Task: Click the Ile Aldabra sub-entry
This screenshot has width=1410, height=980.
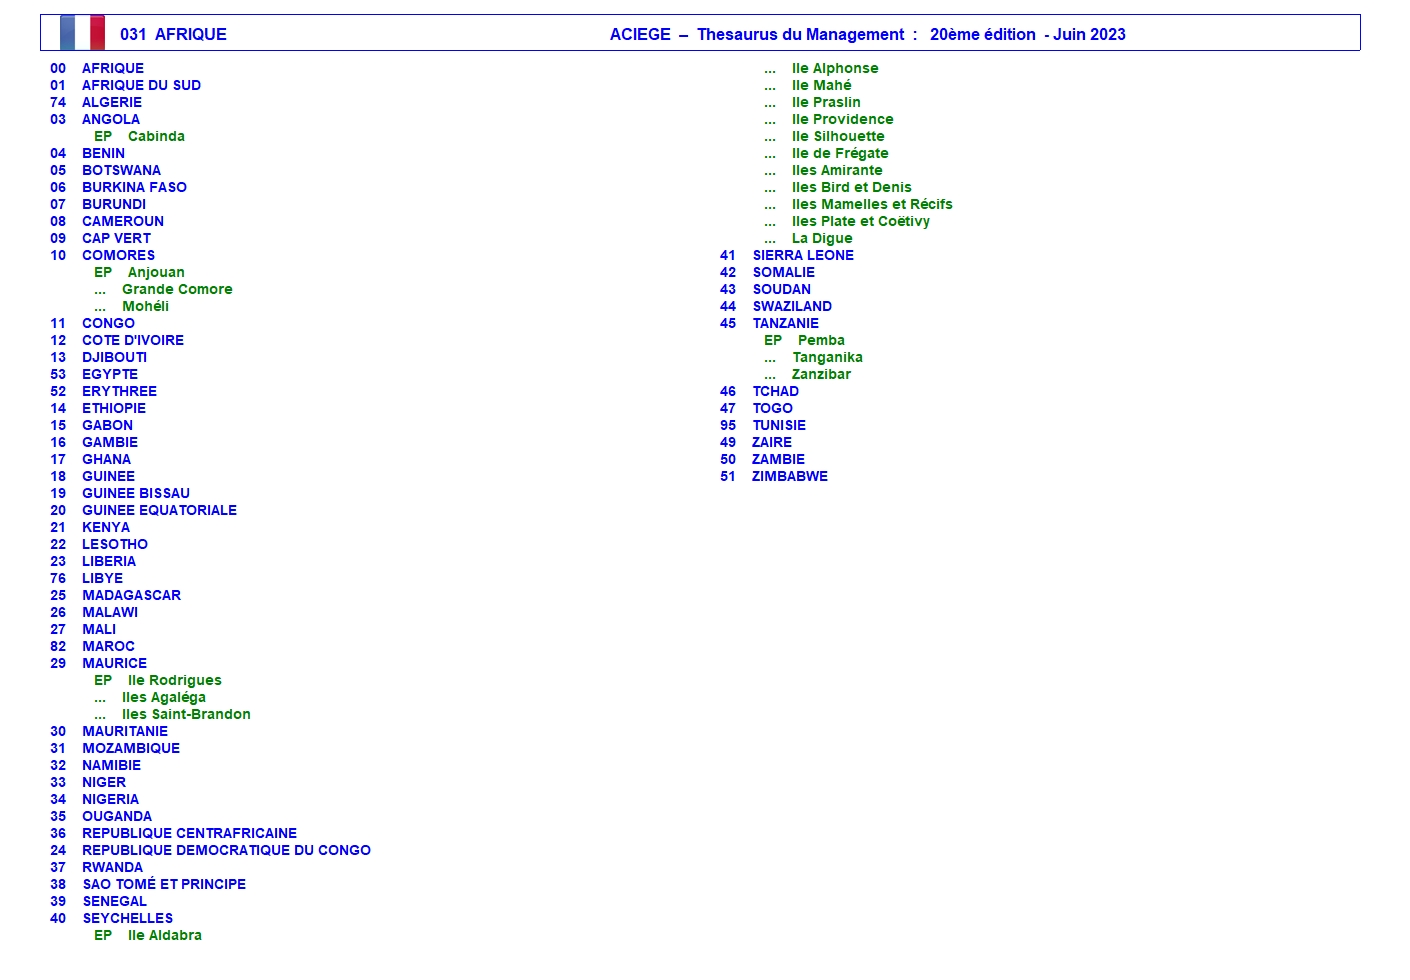Action: click(164, 935)
